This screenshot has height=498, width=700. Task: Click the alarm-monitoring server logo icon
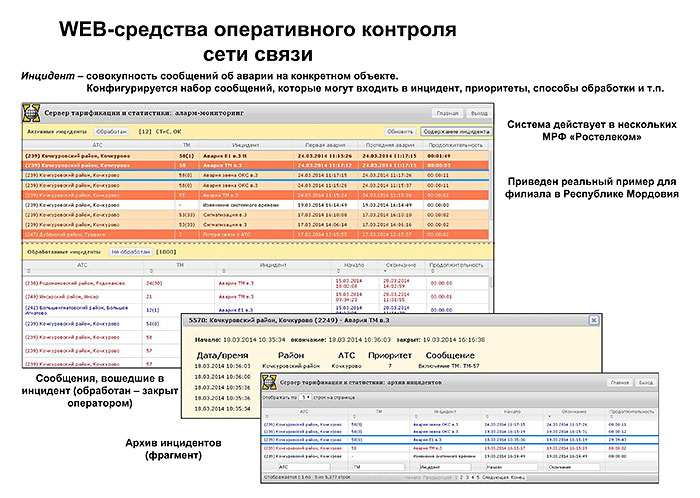(x=31, y=113)
